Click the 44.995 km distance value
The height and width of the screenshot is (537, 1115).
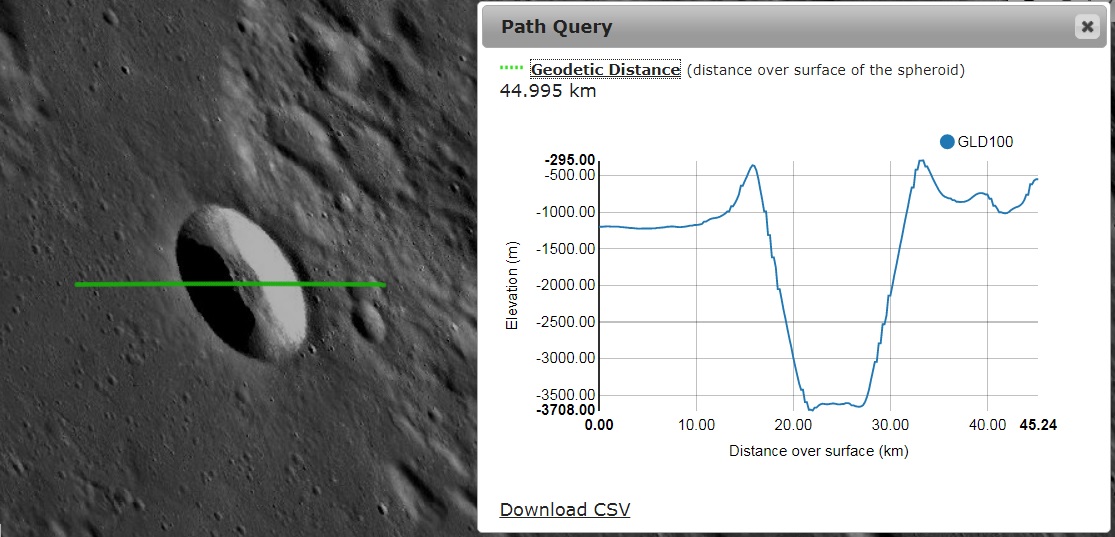point(547,91)
